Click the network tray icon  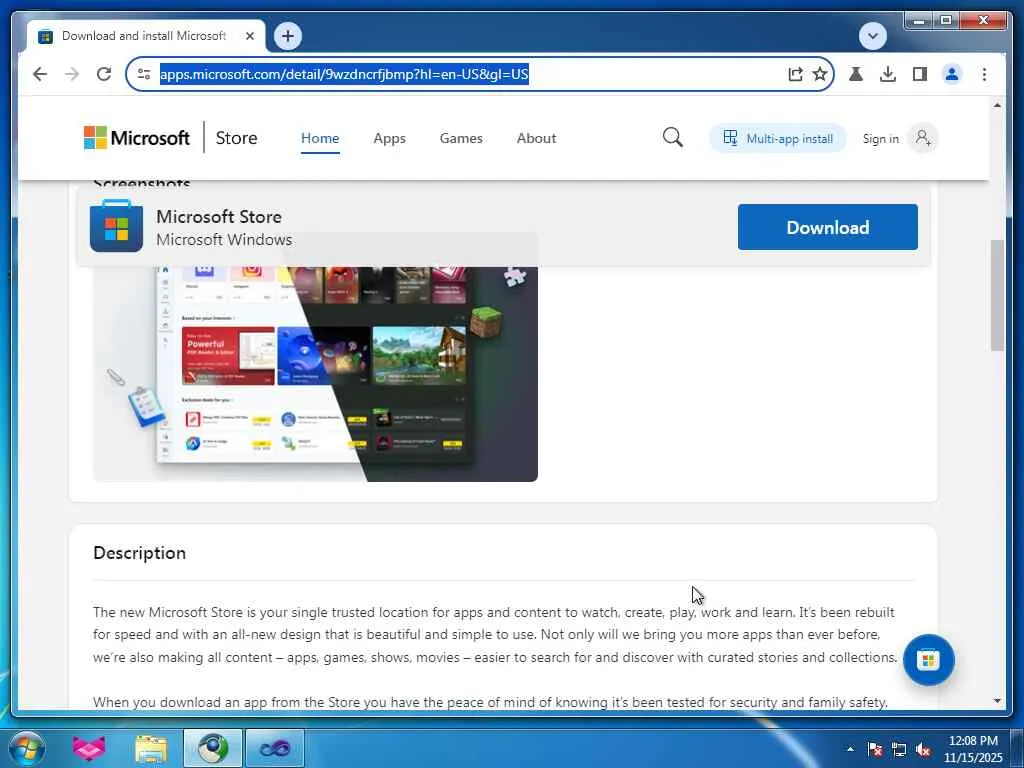click(899, 749)
